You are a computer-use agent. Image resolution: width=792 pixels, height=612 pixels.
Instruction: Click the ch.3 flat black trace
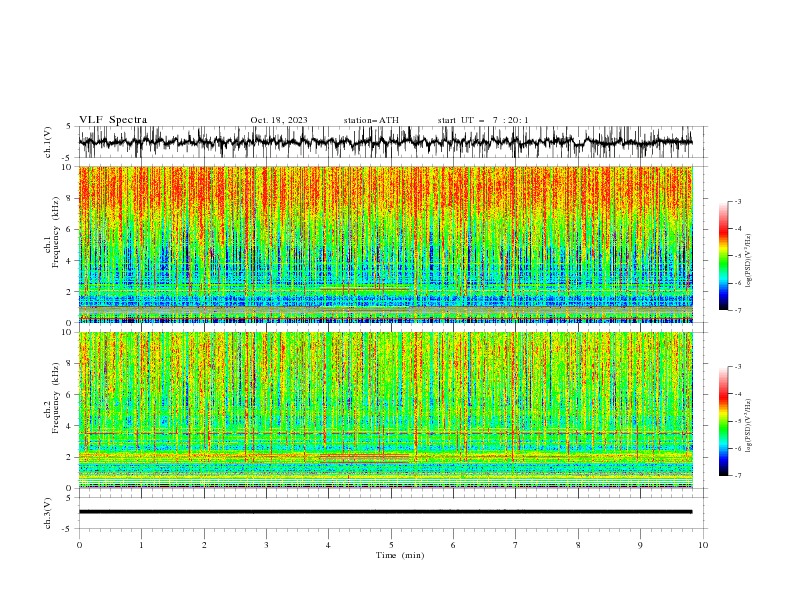385,512
